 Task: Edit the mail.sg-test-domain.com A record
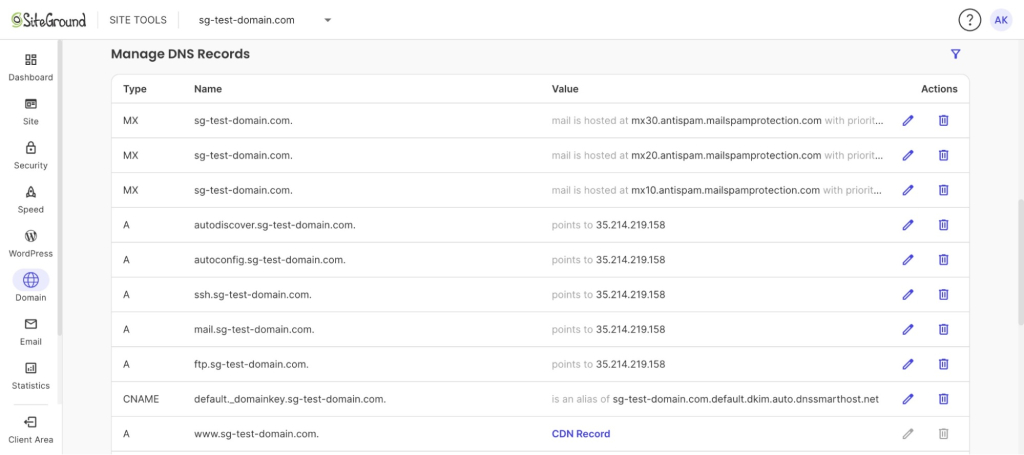click(908, 329)
